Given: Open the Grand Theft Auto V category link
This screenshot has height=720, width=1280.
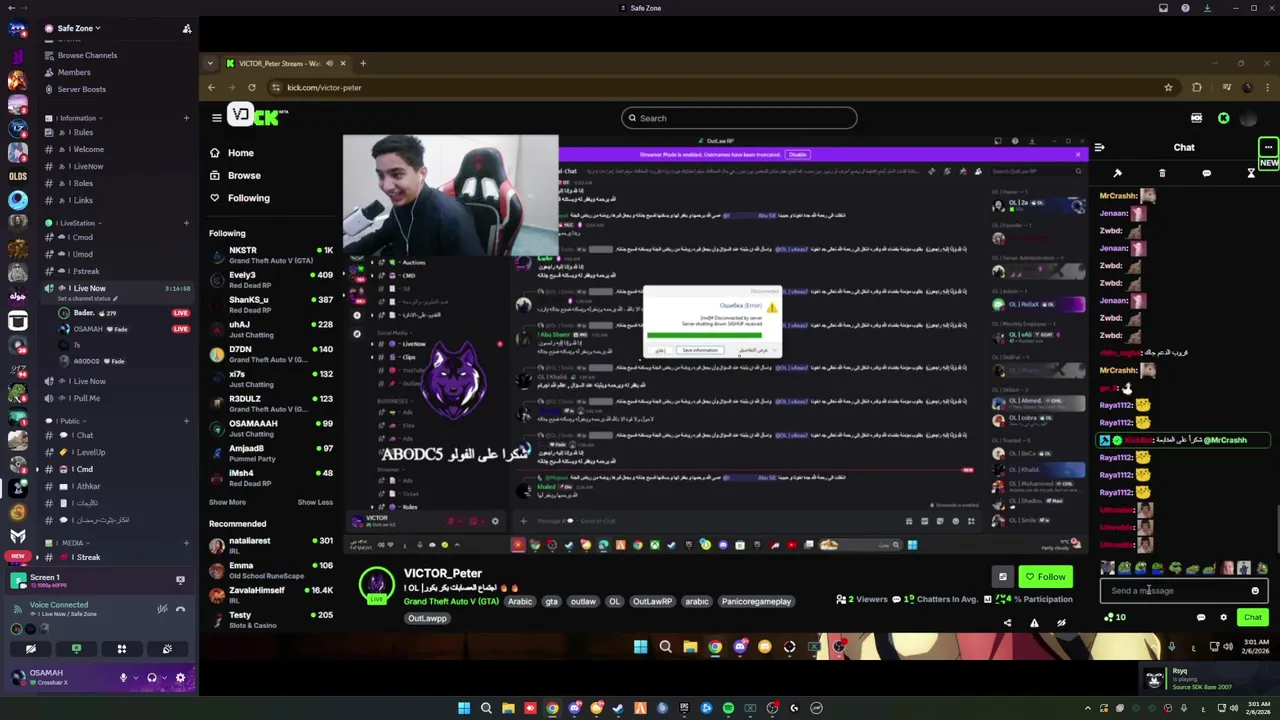Looking at the screenshot, I should point(451,602).
